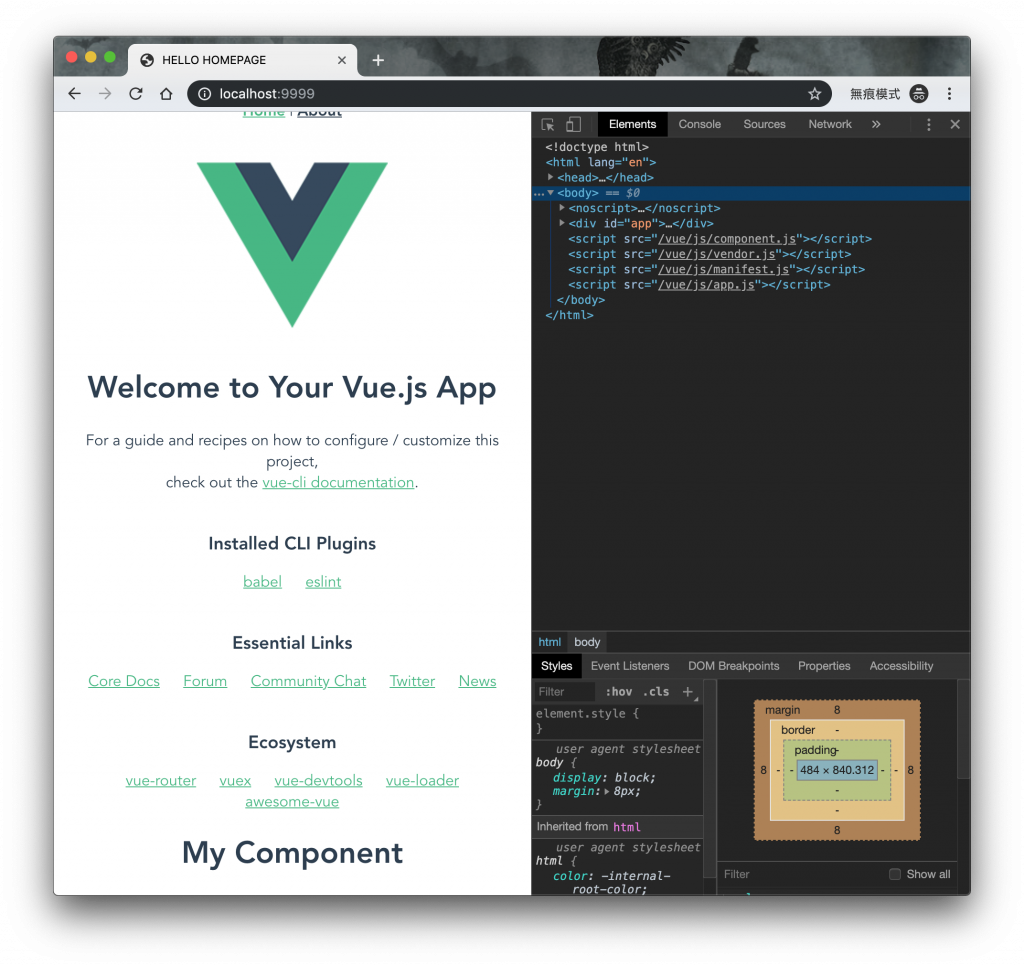1024x966 pixels.
Task: Bookmark this page with the star
Action: (x=814, y=93)
